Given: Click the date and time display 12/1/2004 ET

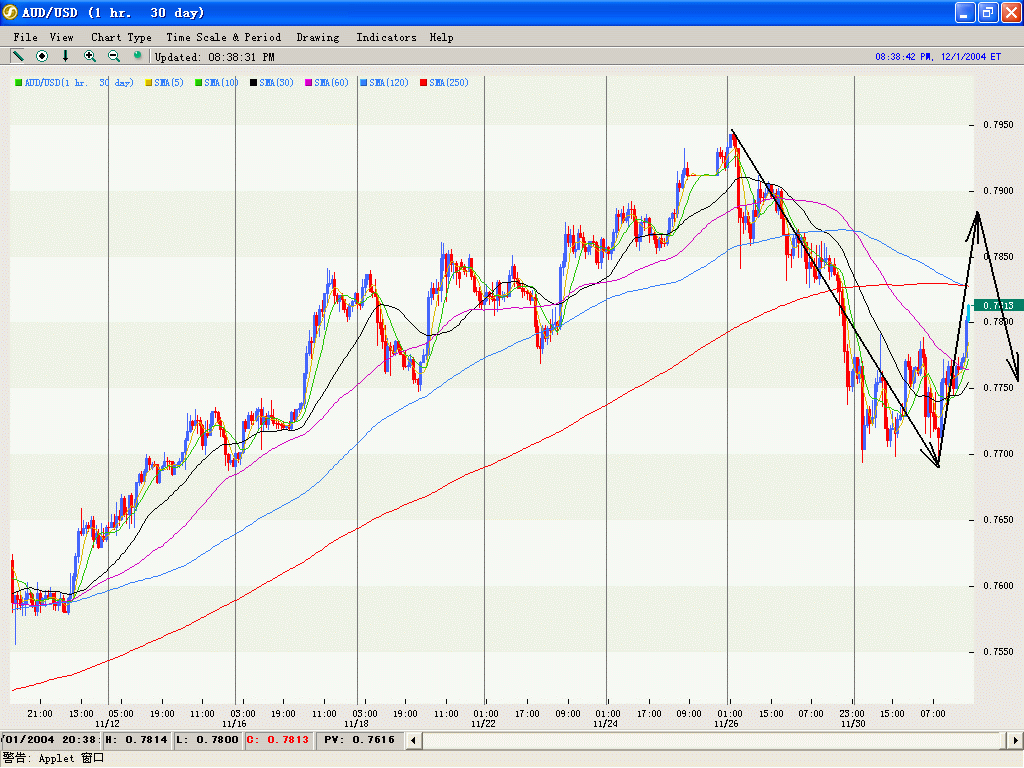Looking at the screenshot, I should point(938,57).
